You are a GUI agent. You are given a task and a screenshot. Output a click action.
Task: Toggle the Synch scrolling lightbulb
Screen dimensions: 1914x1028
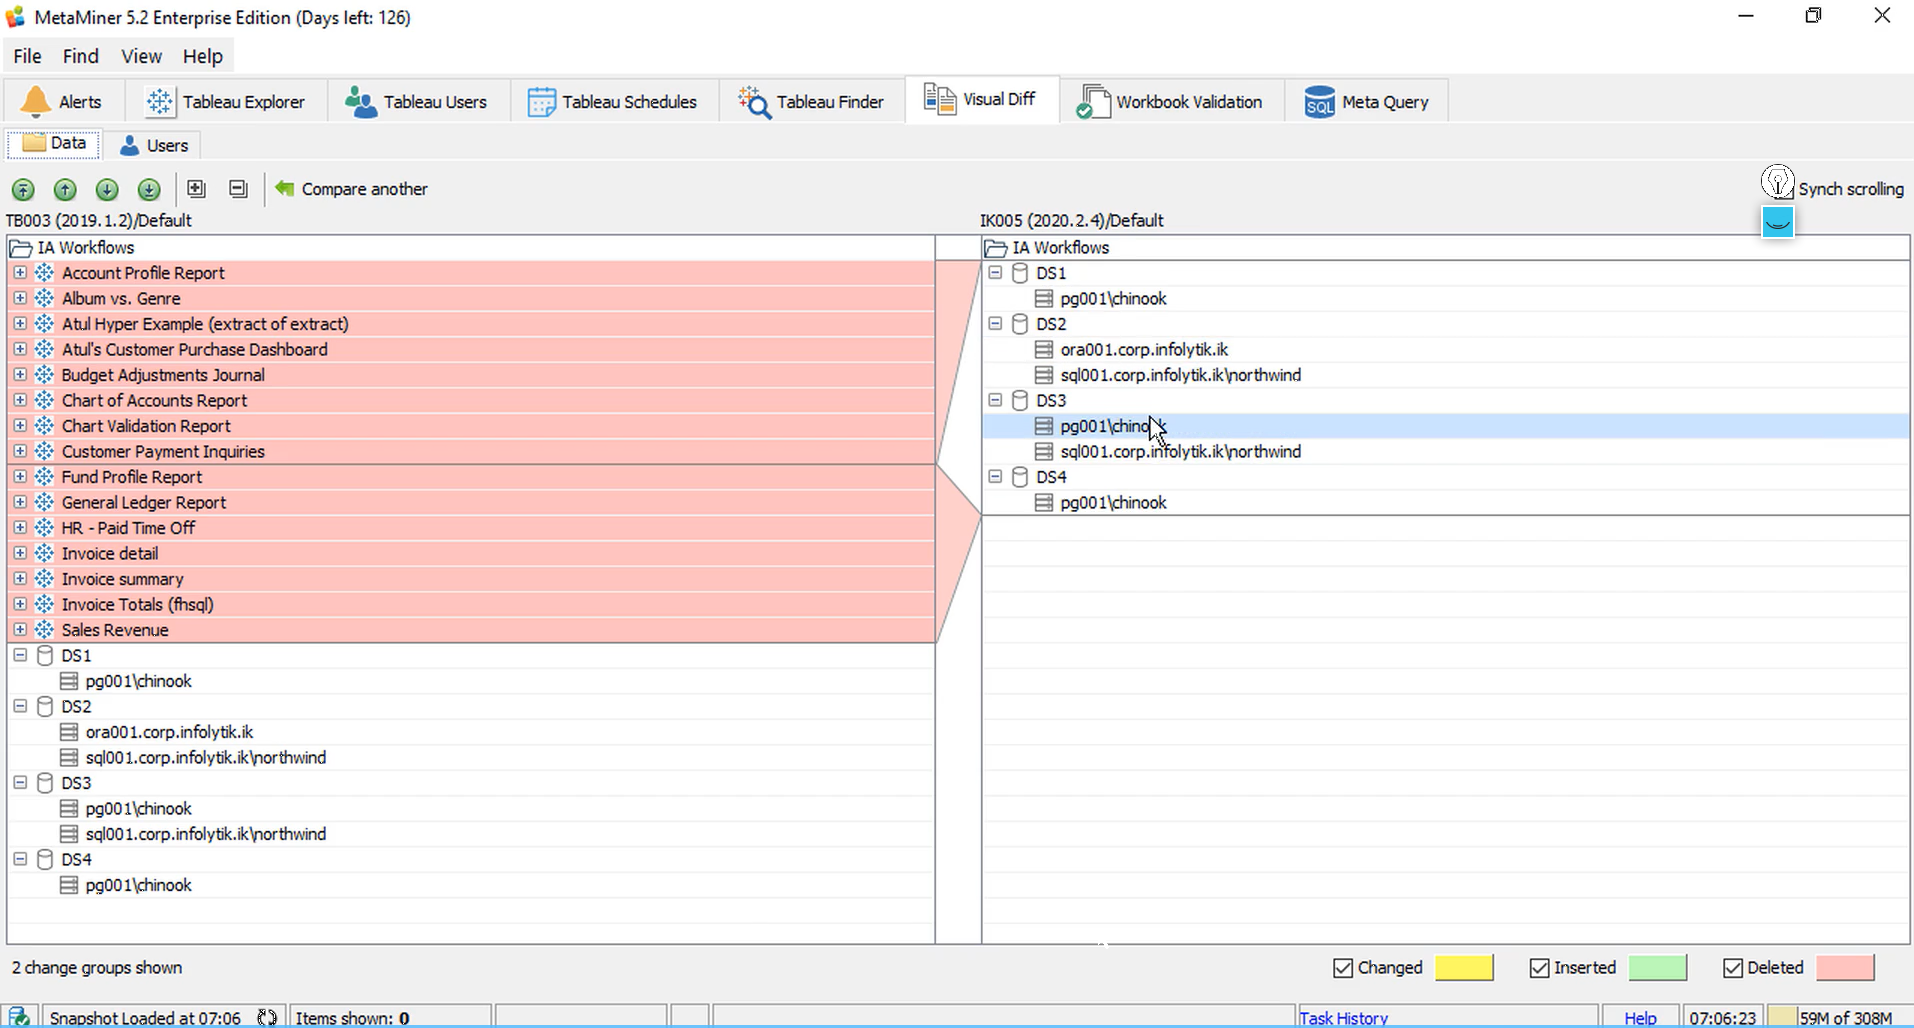1777,183
